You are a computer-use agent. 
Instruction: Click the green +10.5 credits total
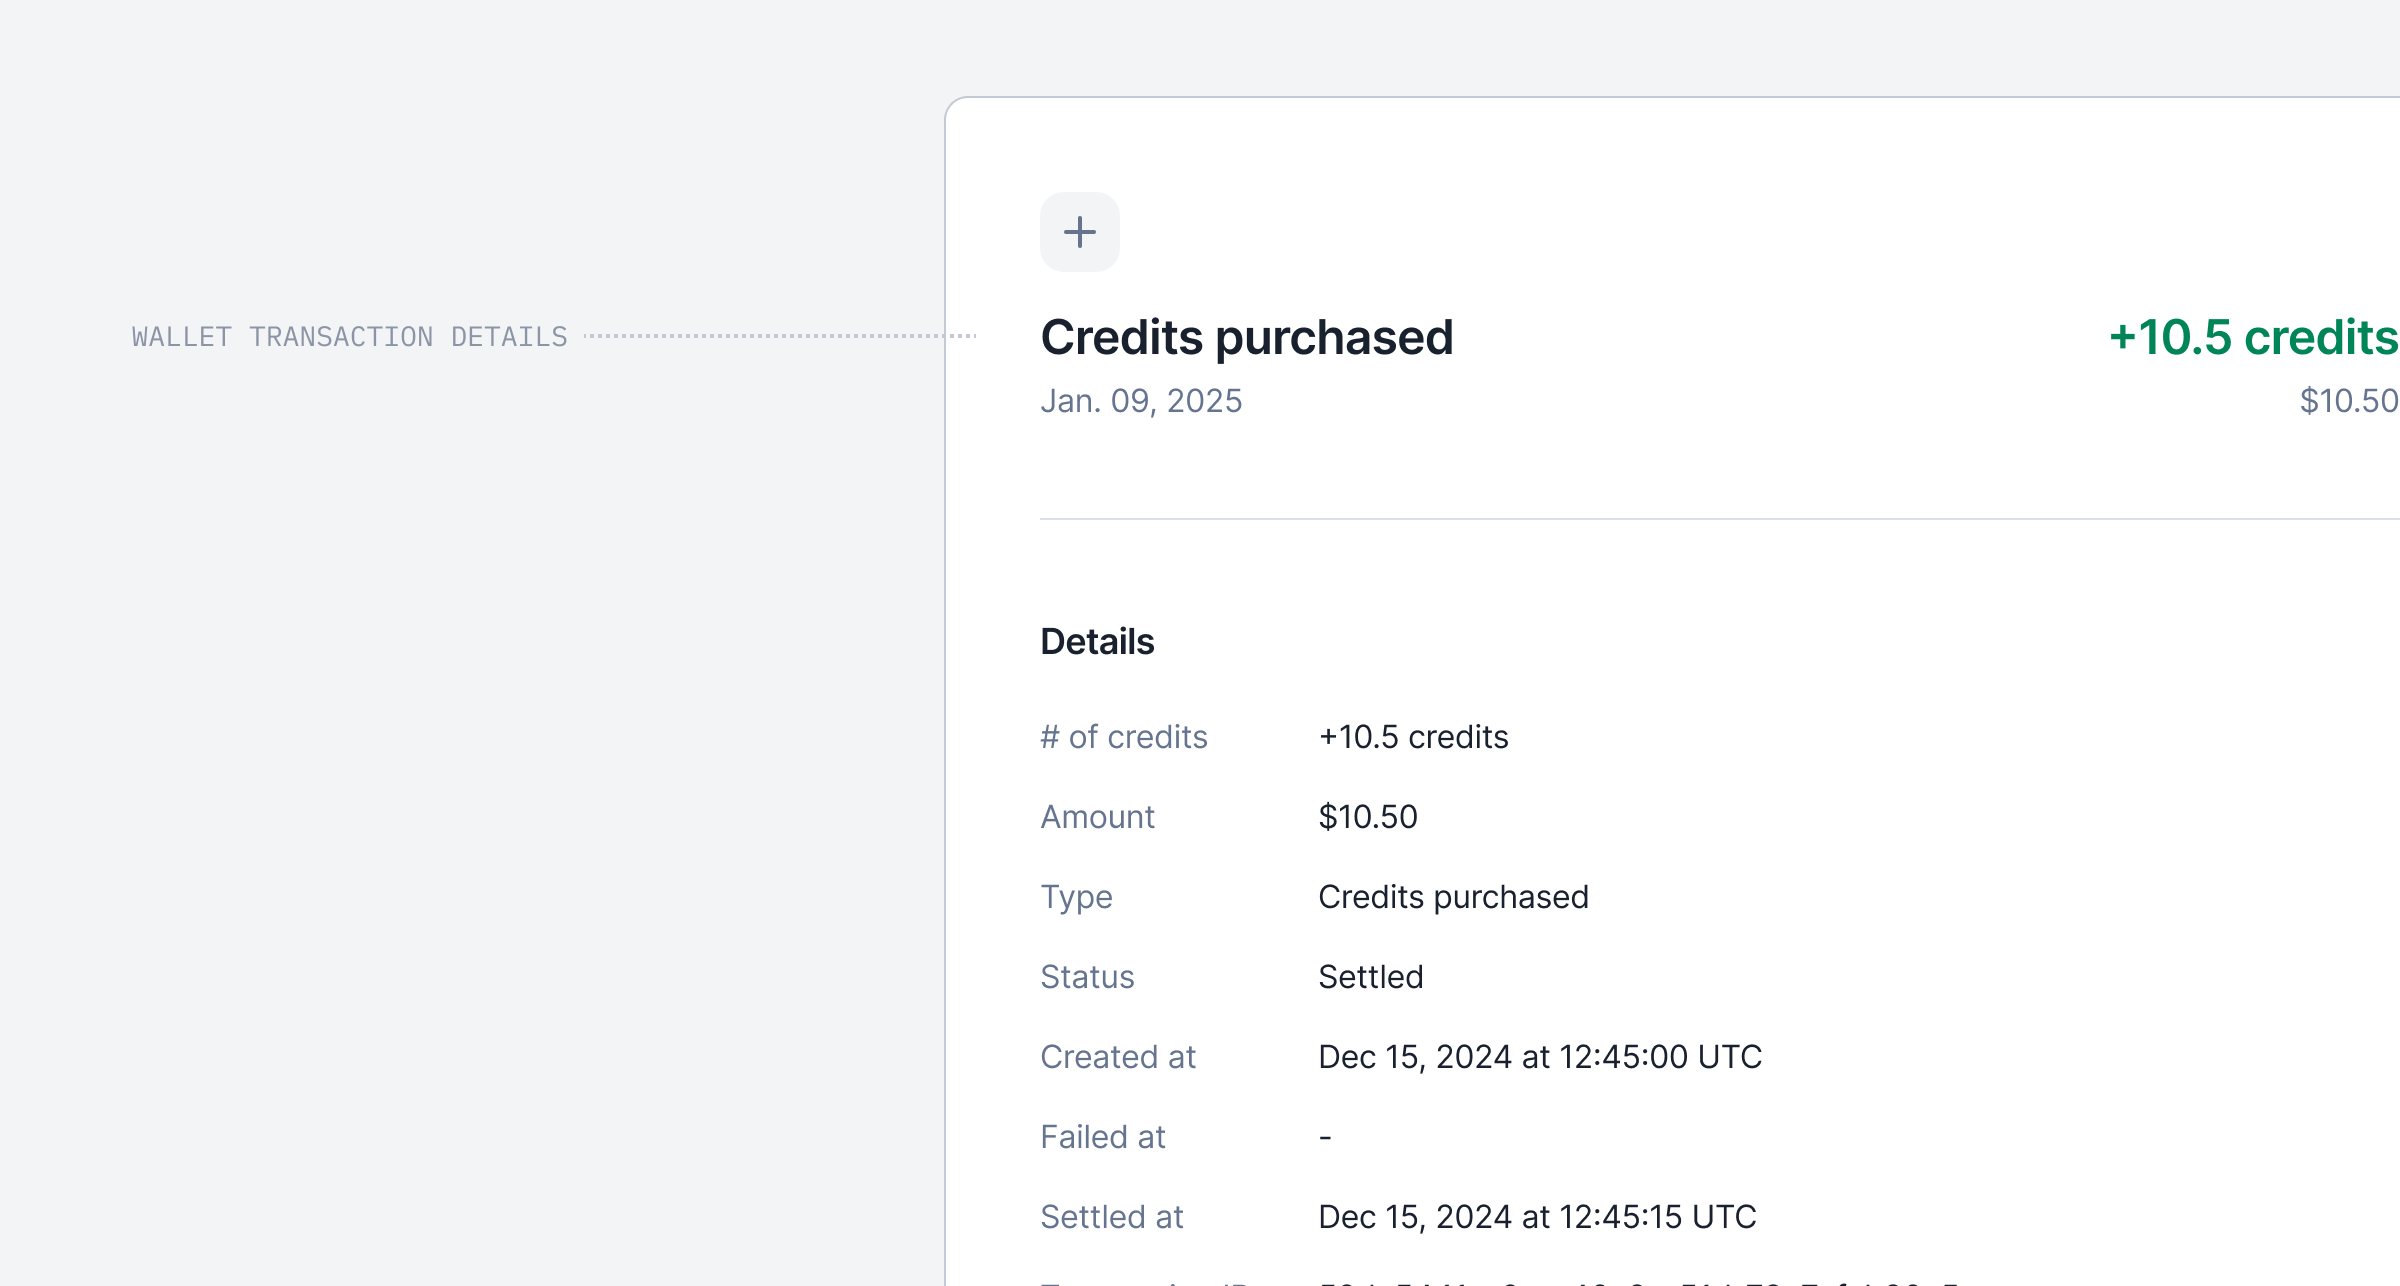click(x=2252, y=337)
